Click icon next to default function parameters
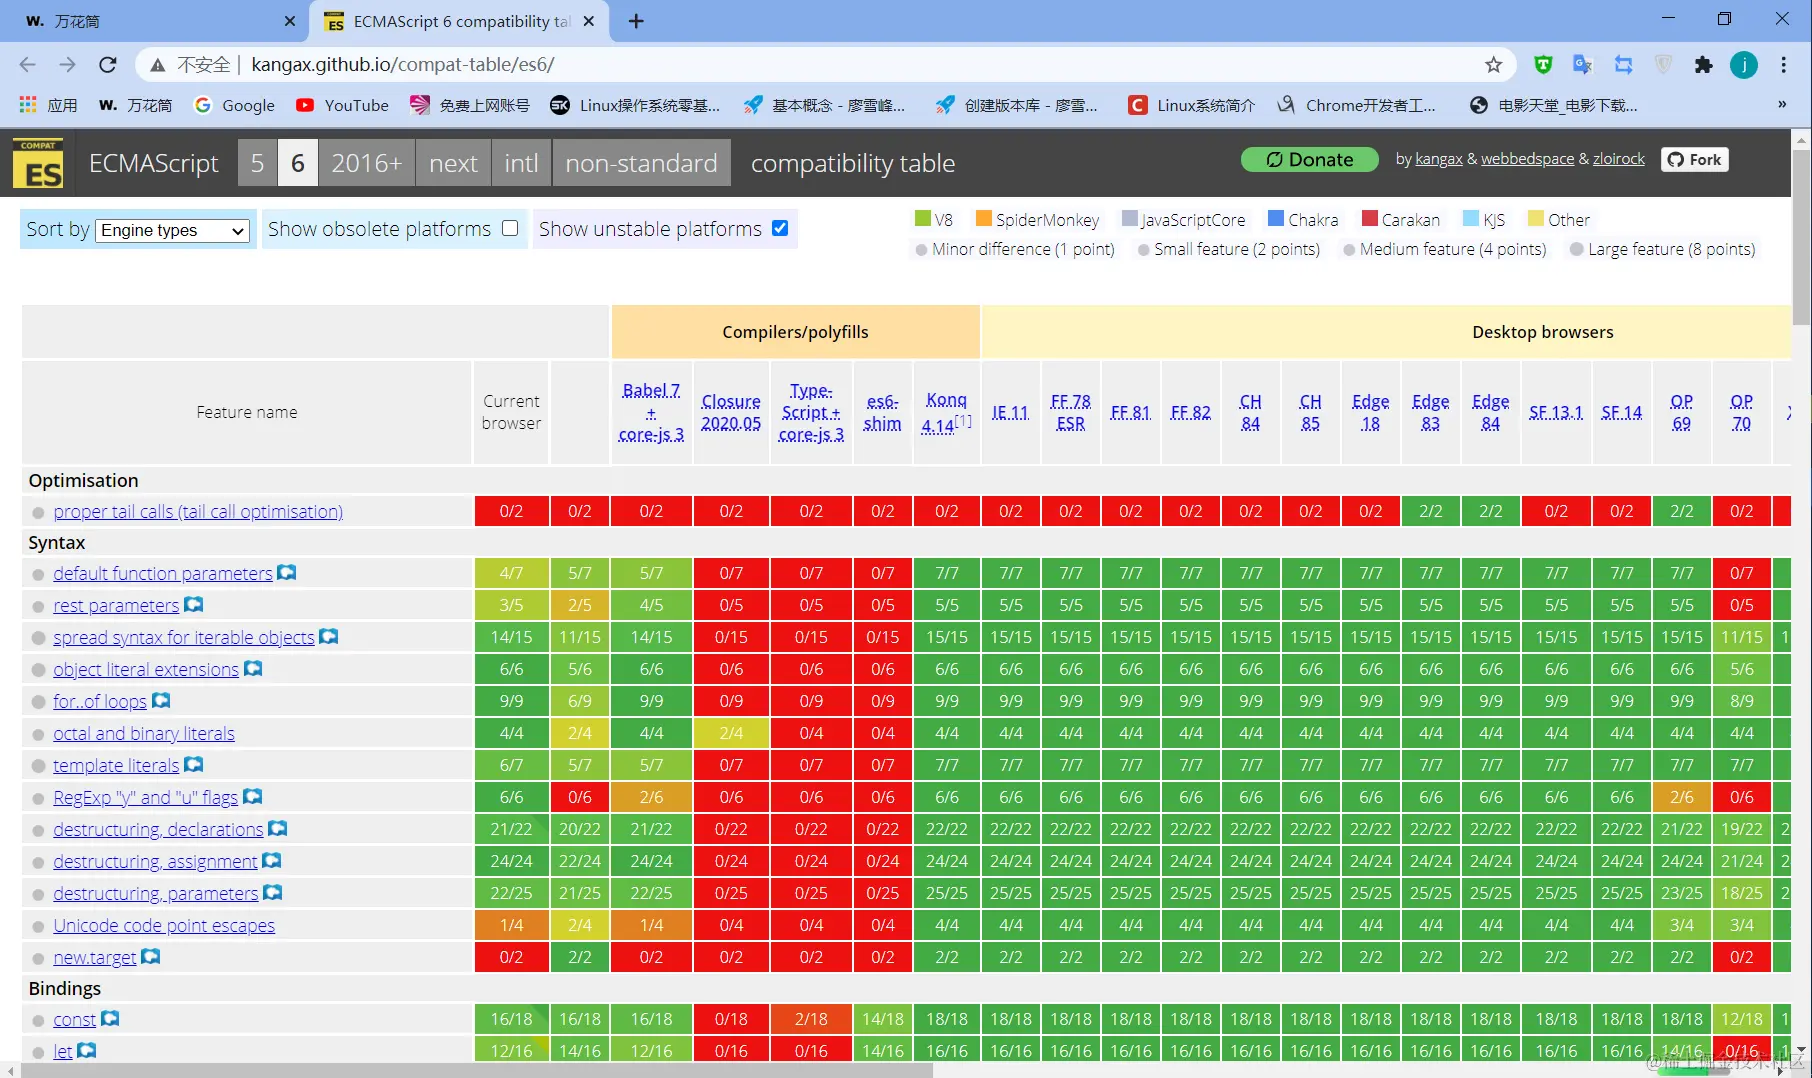Screen dimensions: 1812x1078 (287, 572)
